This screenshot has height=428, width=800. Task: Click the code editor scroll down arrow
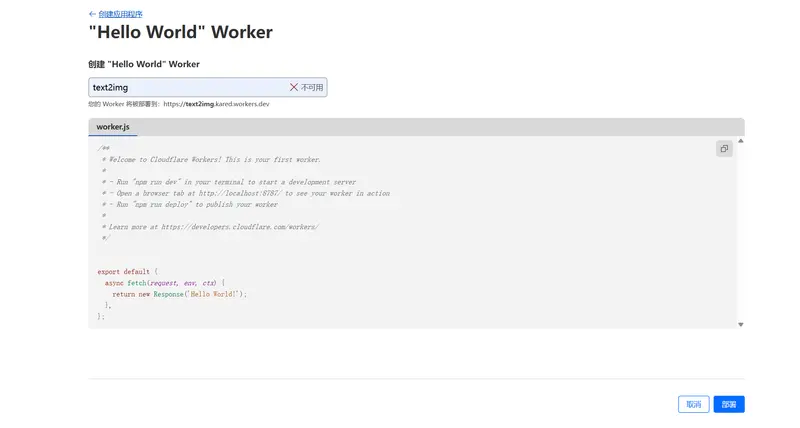point(741,324)
